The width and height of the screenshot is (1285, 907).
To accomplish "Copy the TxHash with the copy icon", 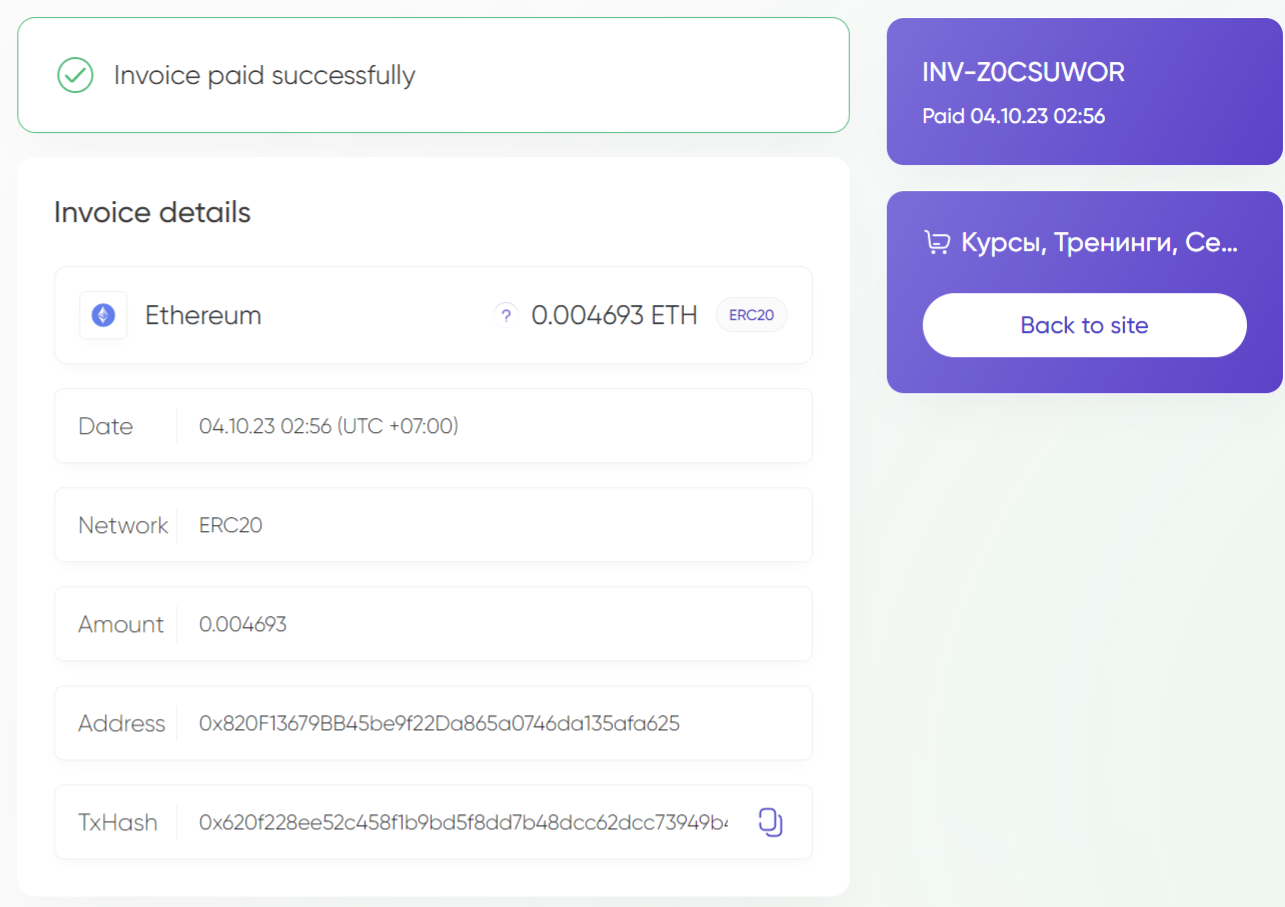I will 770,822.
